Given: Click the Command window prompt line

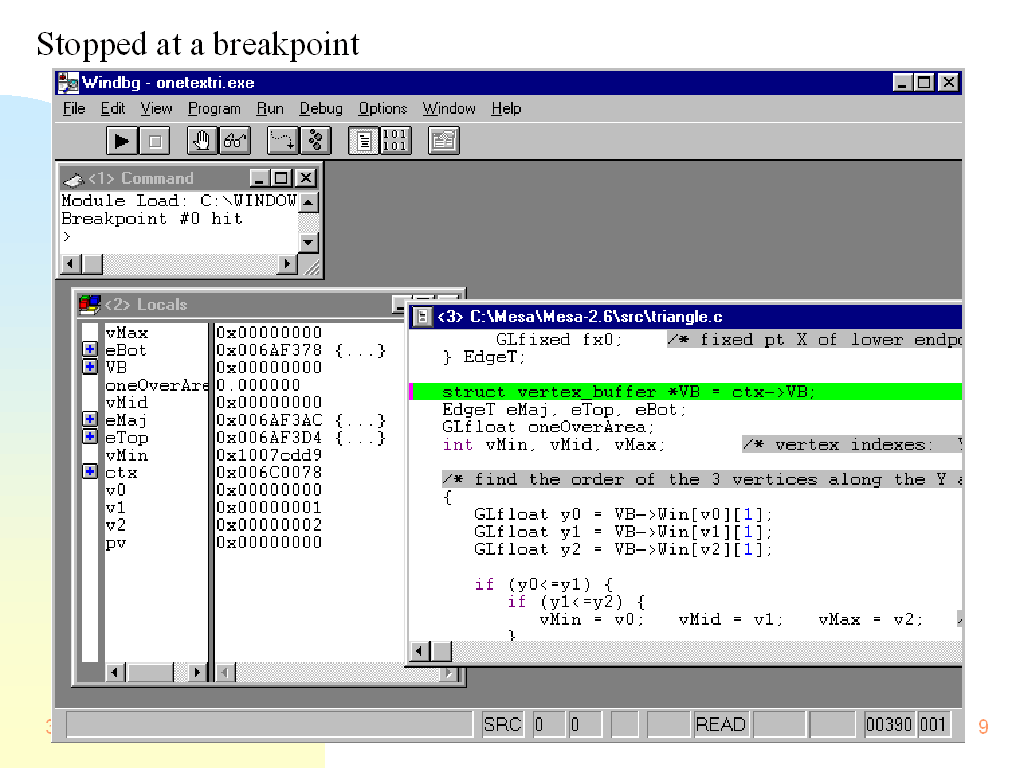Looking at the screenshot, I should click(x=150, y=237).
